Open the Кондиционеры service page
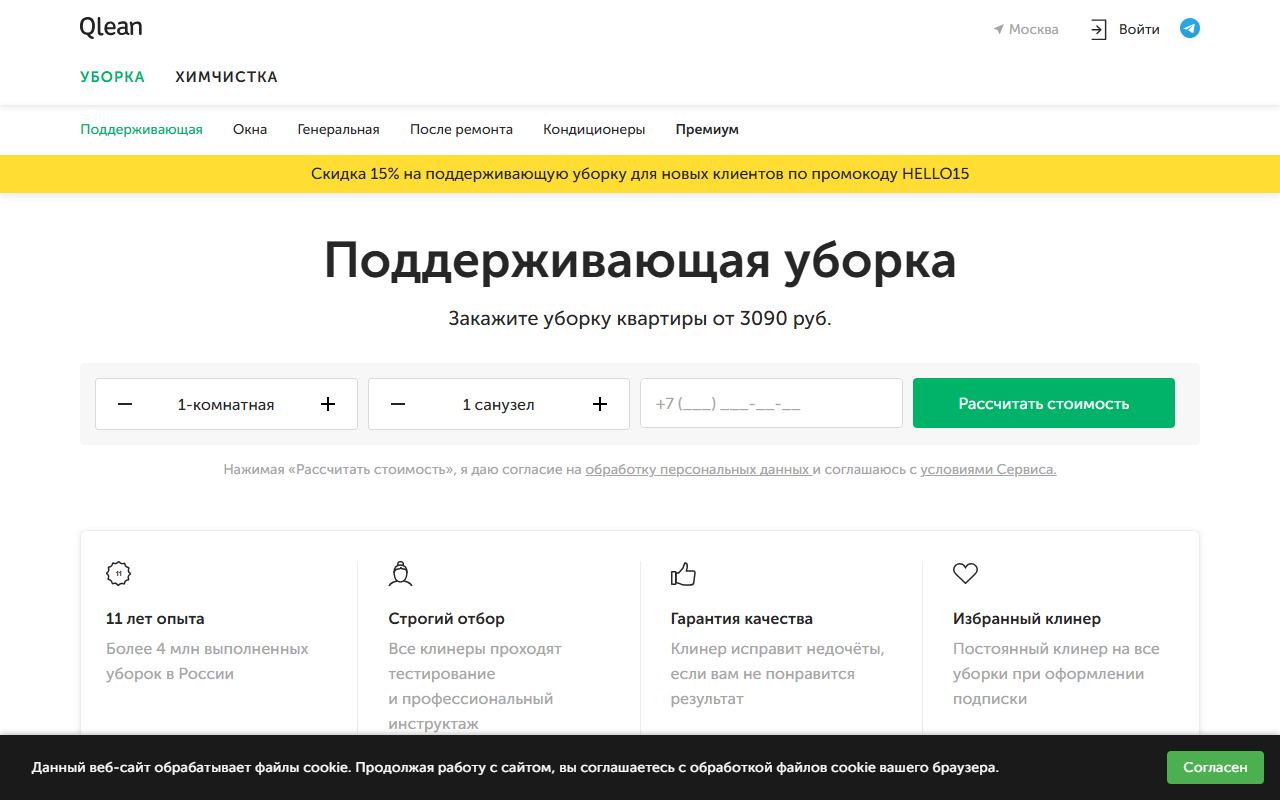The image size is (1280, 800). coord(594,130)
